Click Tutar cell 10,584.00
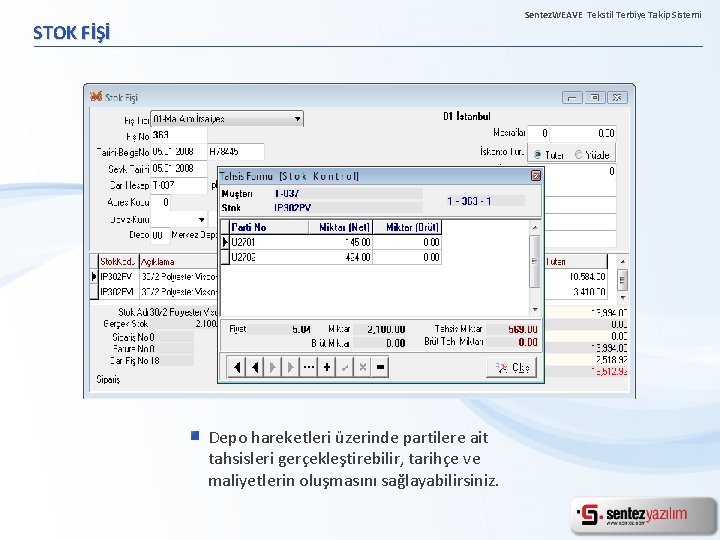 (x=576, y=277)
